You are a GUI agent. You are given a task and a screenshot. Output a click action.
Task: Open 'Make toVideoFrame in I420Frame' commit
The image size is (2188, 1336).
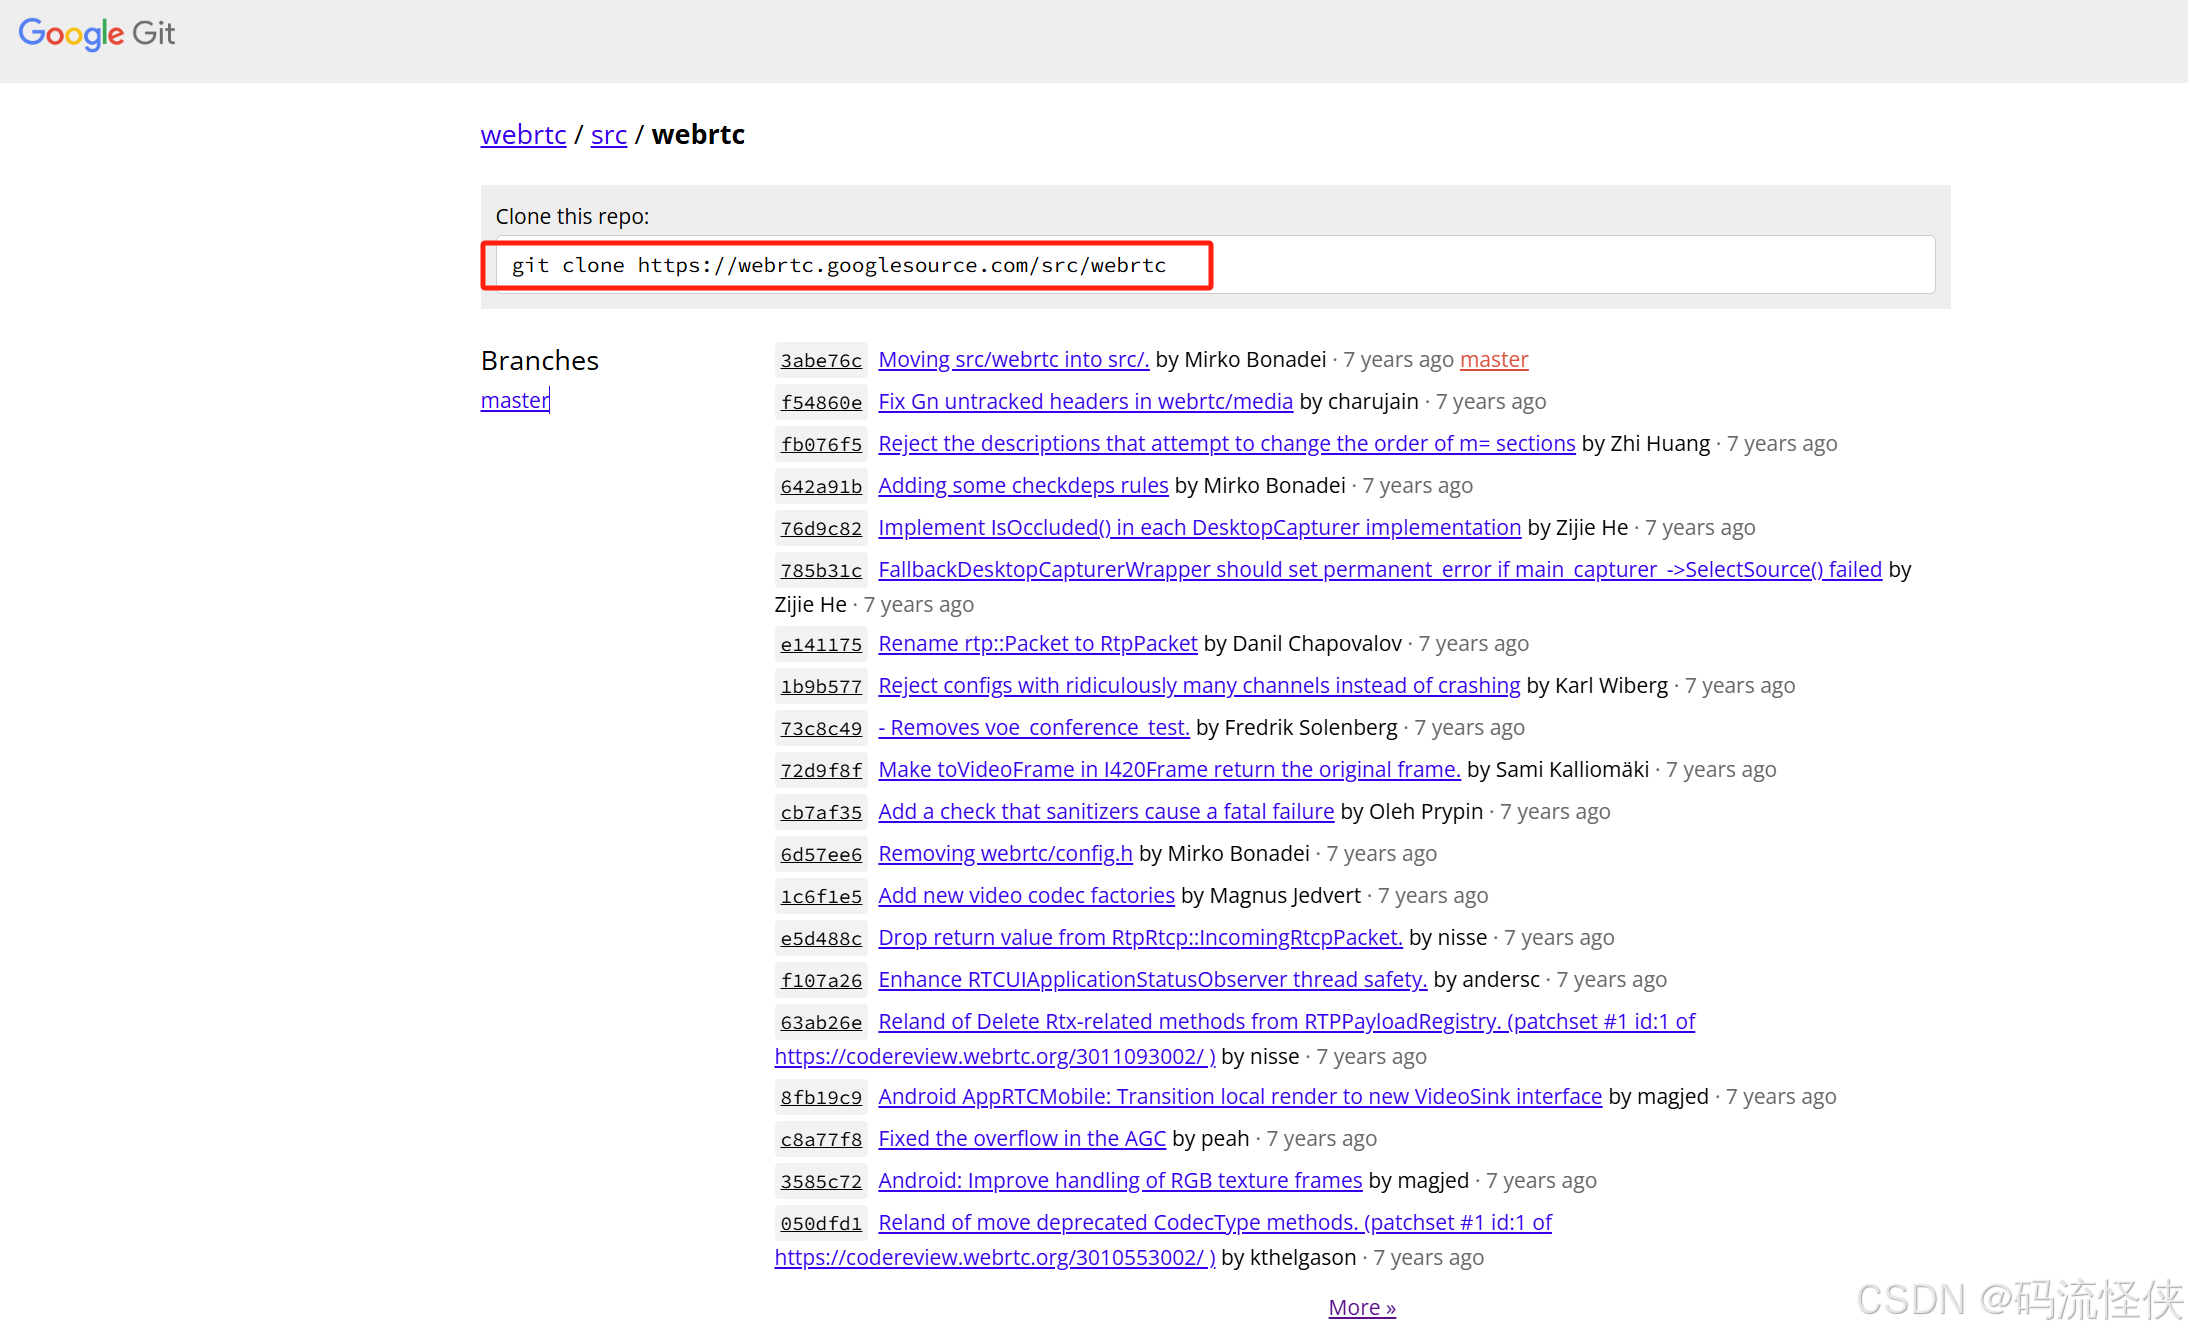tap(1169, 769)
